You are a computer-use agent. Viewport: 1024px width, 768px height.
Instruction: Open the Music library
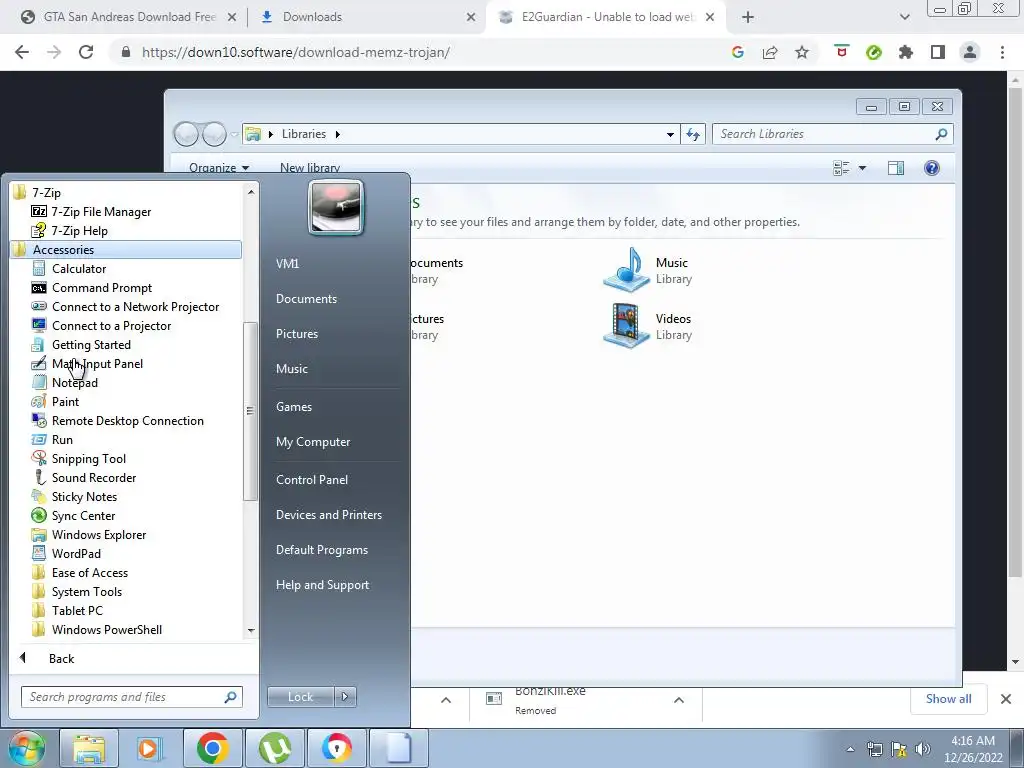pos(647,270)
